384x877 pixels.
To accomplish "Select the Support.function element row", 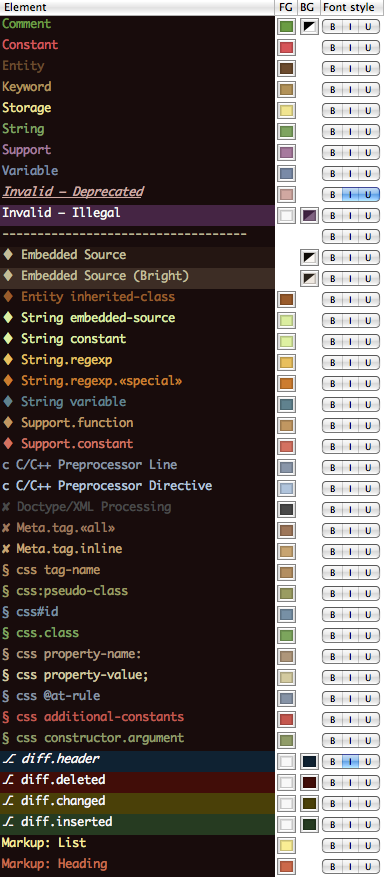I will point(138,423).
